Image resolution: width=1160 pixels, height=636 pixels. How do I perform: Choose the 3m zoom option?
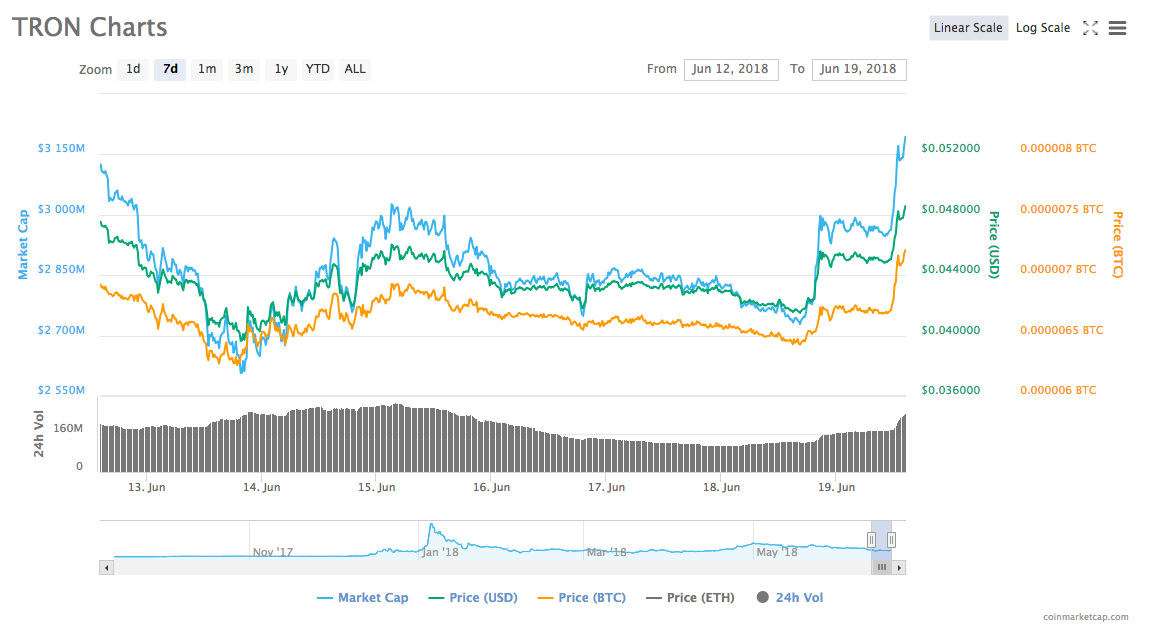click(244, 69)
